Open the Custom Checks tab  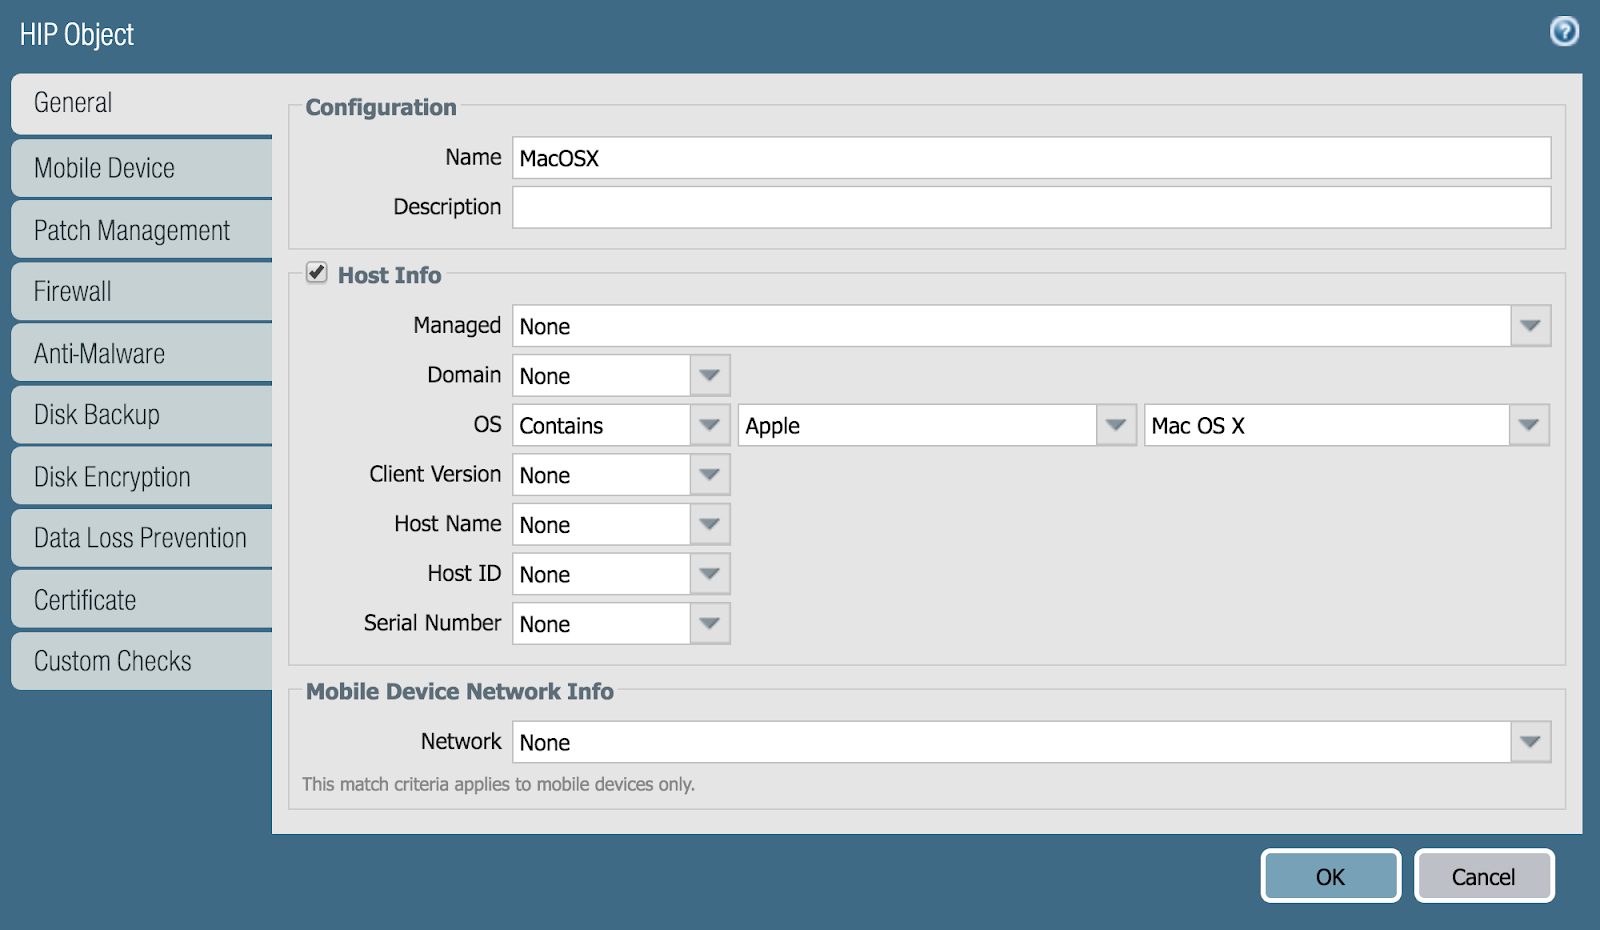[x=142, y=661]
